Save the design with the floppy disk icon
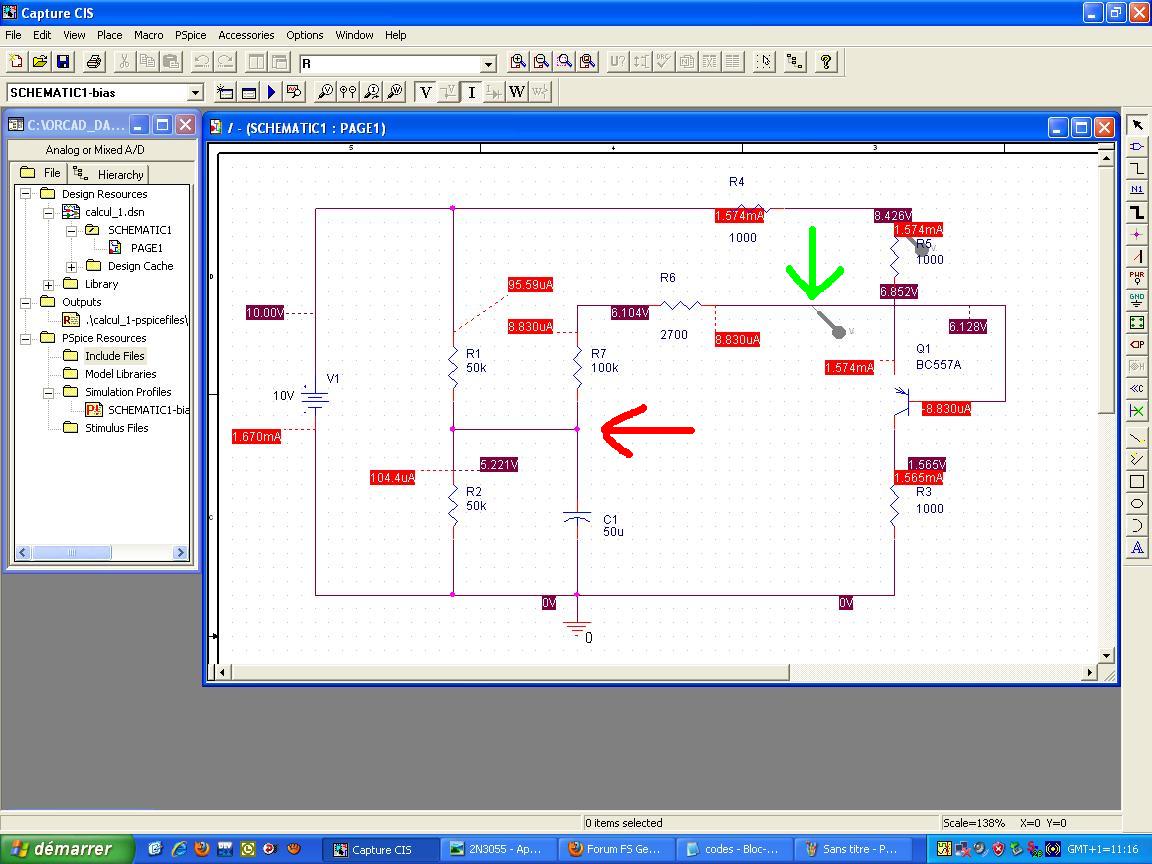This screenshot has height=864, width=1152. pyautogui.click(x=63, y=62)
